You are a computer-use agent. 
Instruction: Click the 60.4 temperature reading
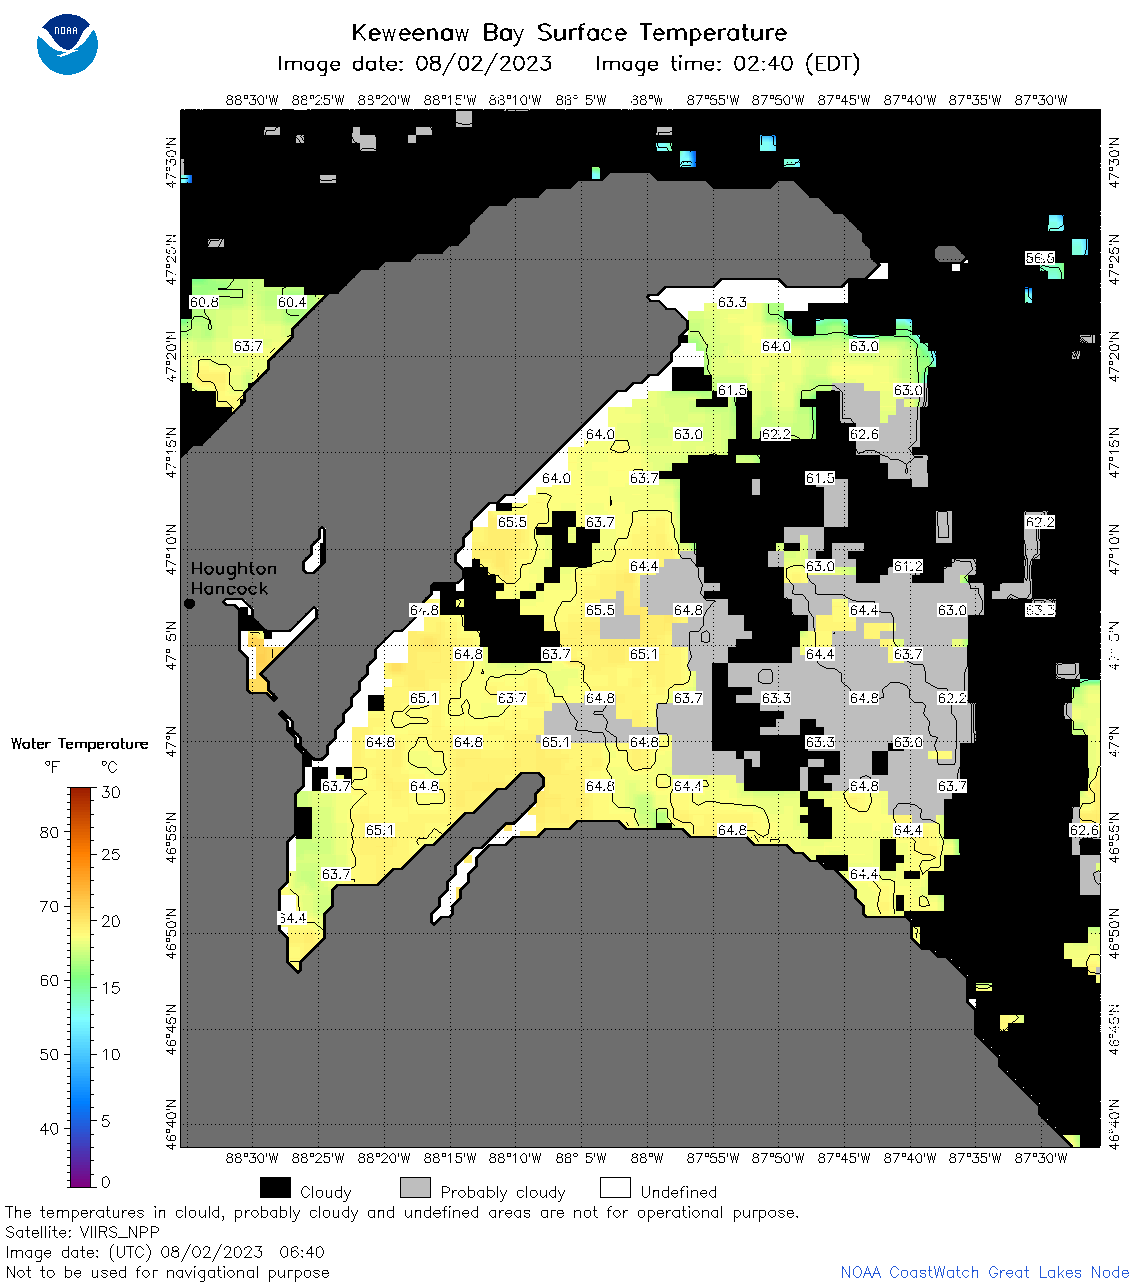point(292,302)
